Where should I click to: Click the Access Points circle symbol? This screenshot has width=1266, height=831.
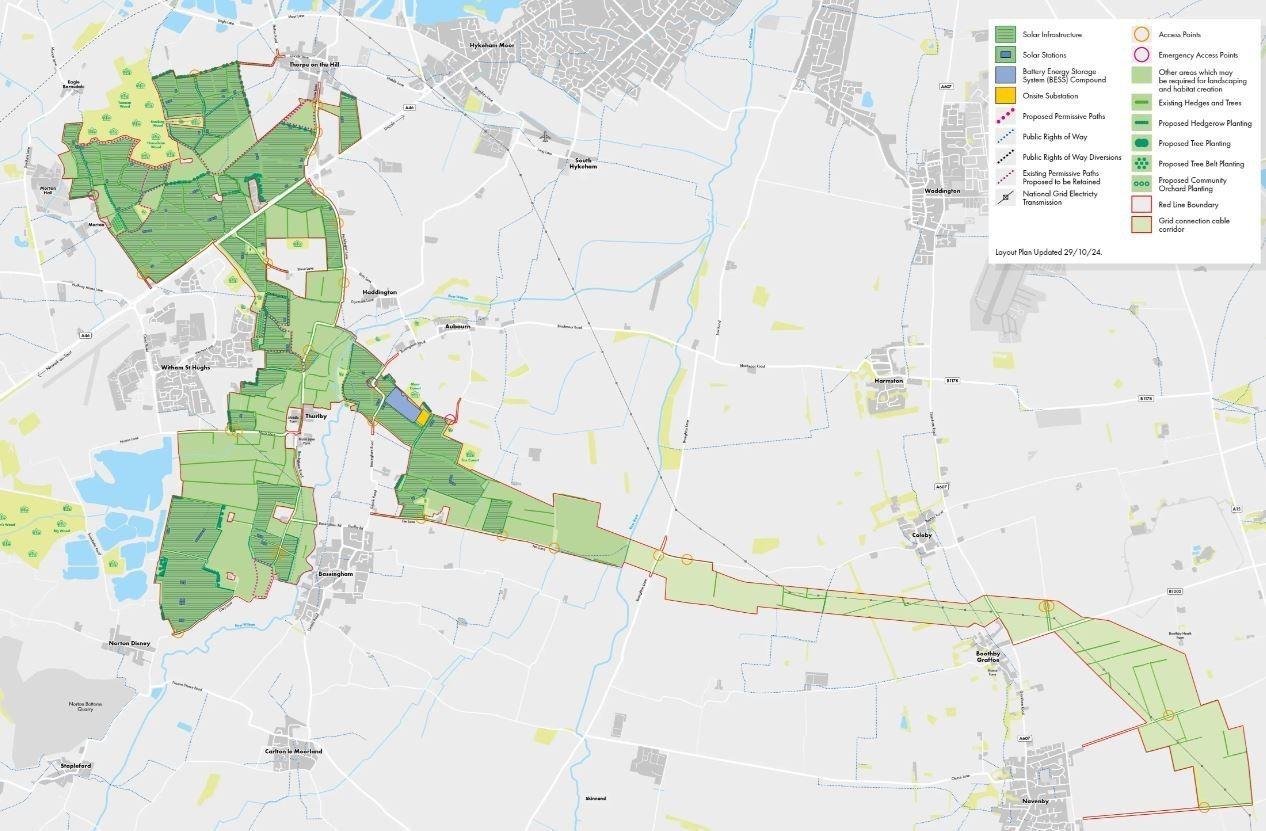pos(1142,34)
